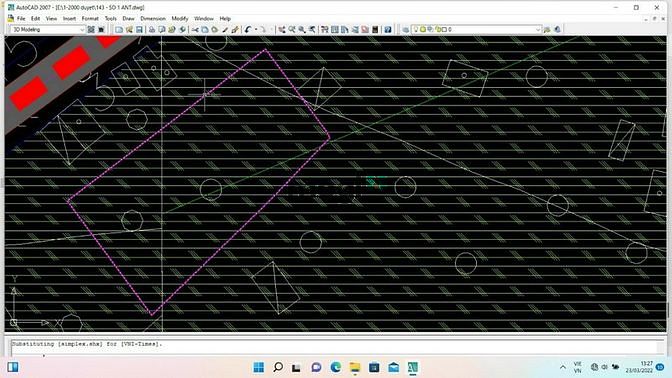
Task: Open the Modify menu
Action: coord(180,18)
